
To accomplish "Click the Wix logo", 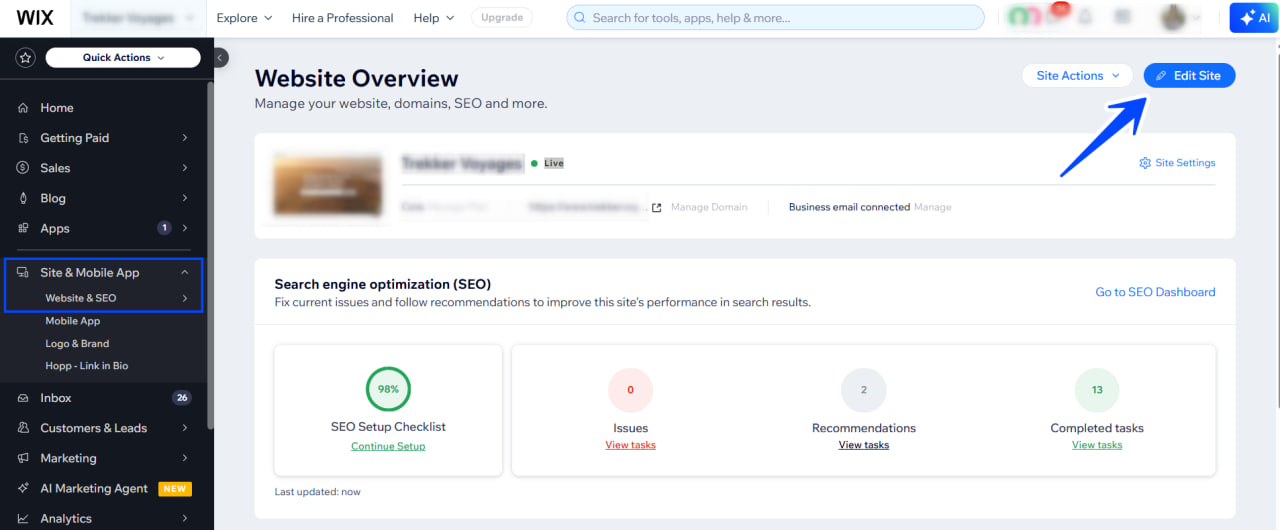I will point(35,17).
